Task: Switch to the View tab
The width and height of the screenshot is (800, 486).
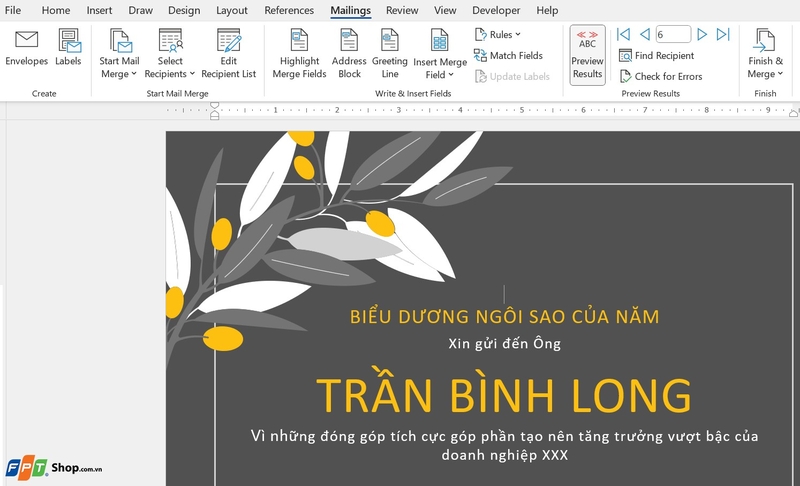Action: [445, 10]
